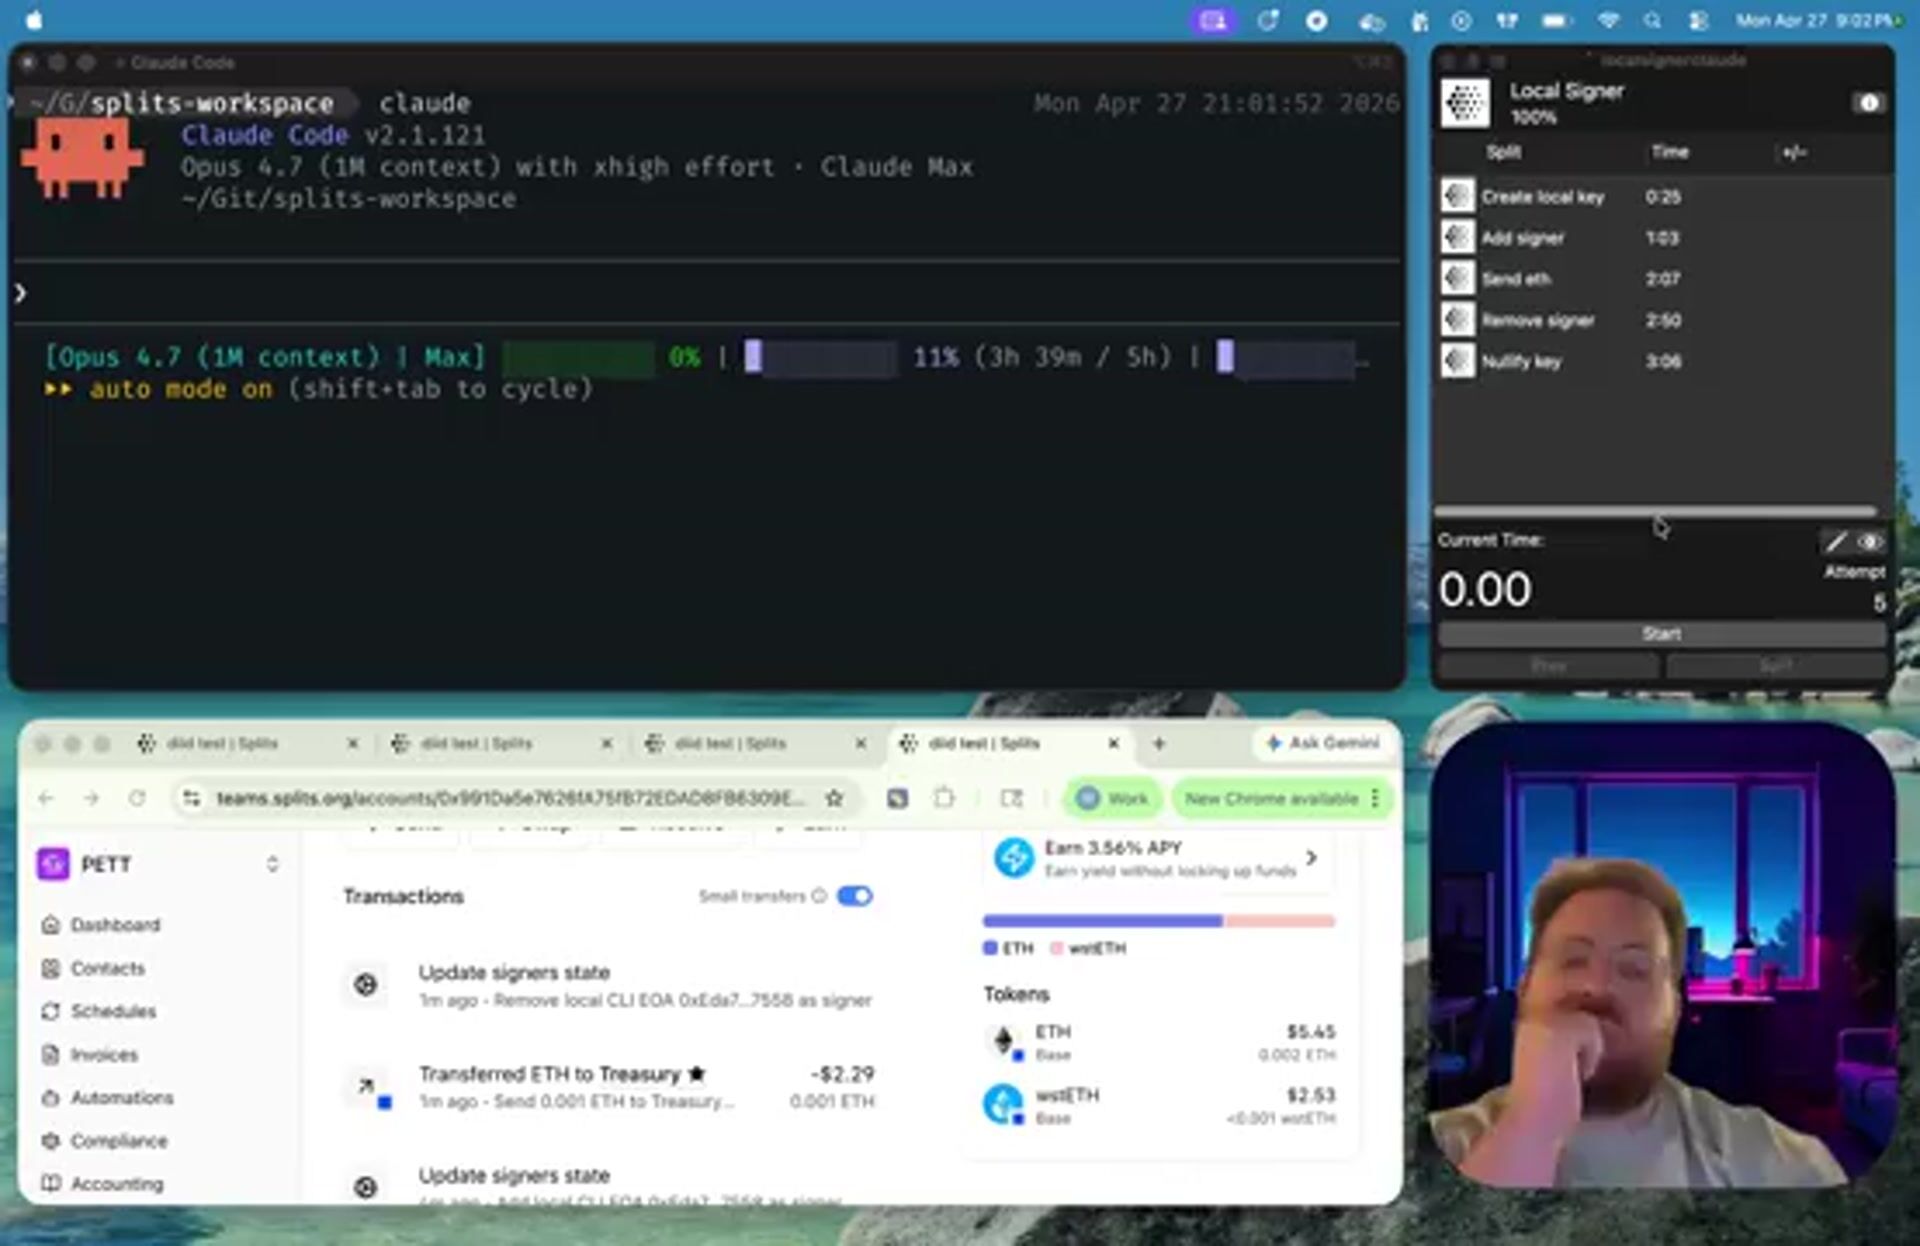Click the info button in Local Signer header
1920x1246 pixels.
click(1868, 103)
